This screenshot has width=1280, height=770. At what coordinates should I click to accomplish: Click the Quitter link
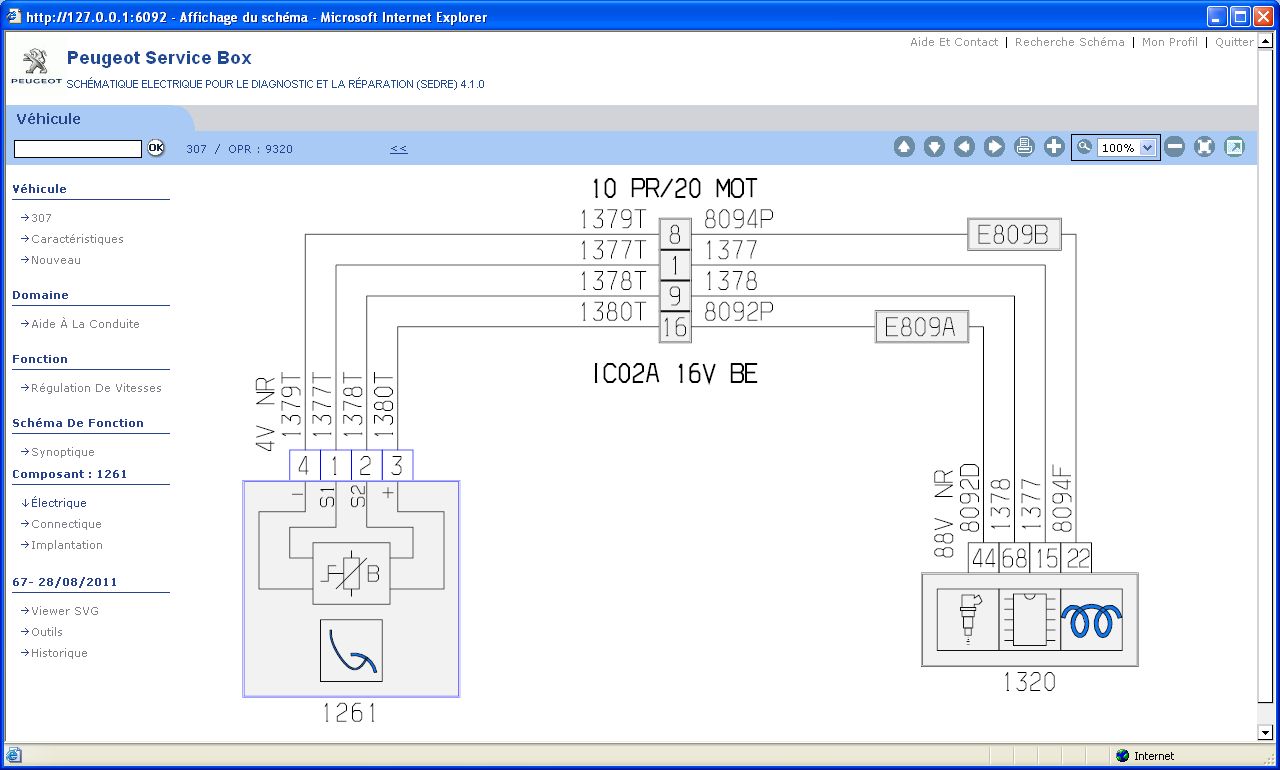[1234, 42]
